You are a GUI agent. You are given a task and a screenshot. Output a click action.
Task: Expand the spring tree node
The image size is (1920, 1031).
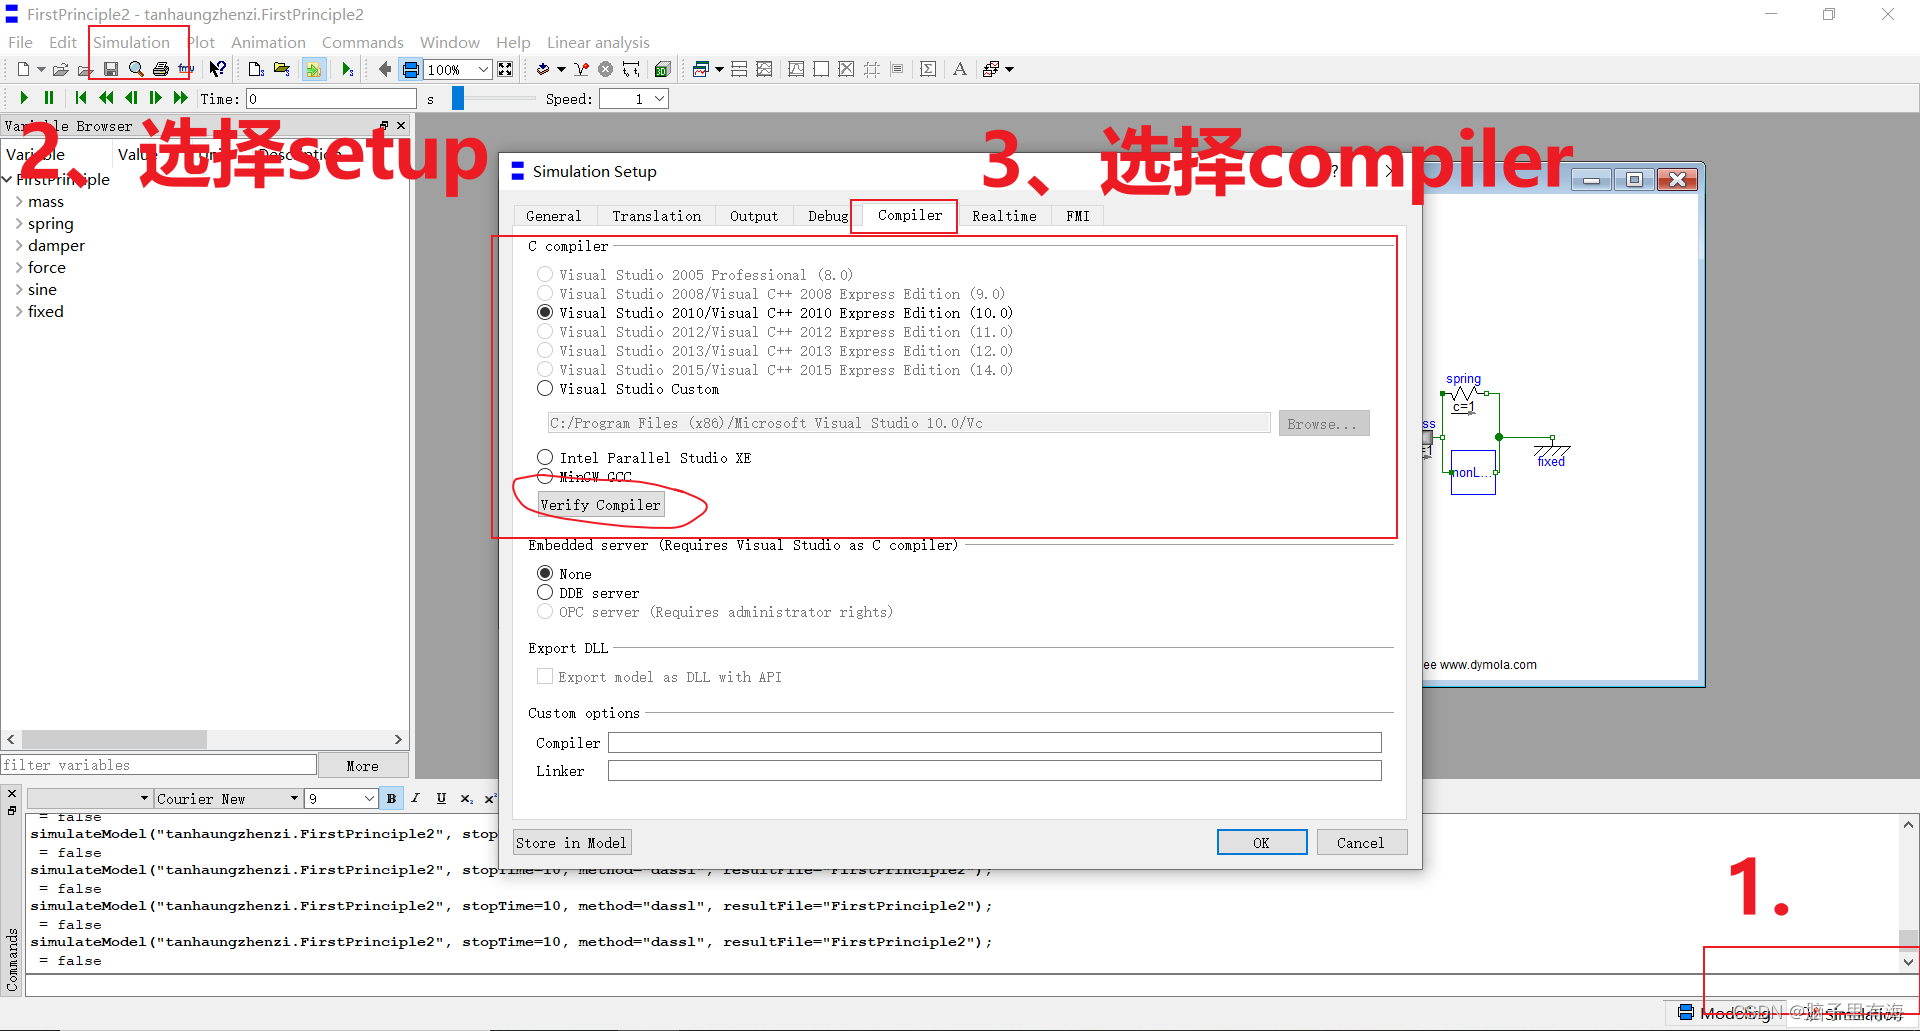(x=19, y=224)
